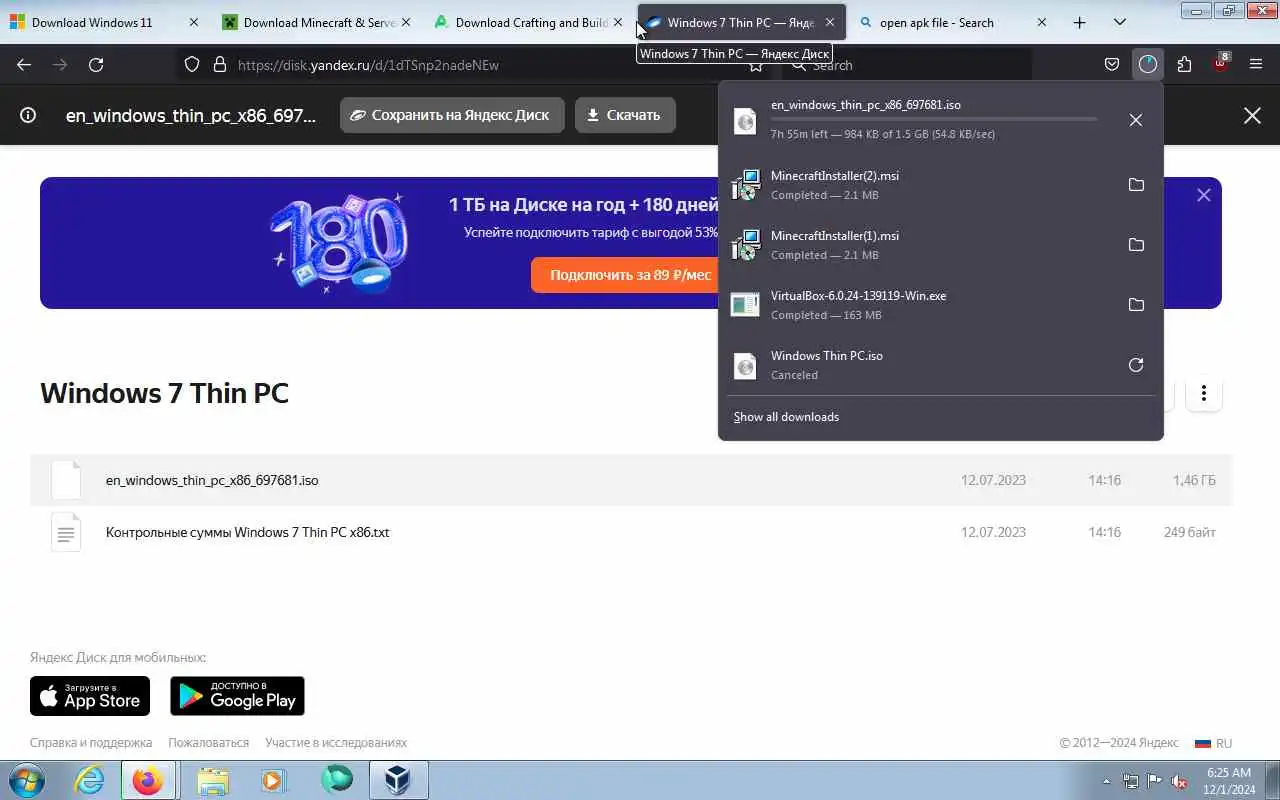Close the Download Windows 11 tab

tap(193, 22)
